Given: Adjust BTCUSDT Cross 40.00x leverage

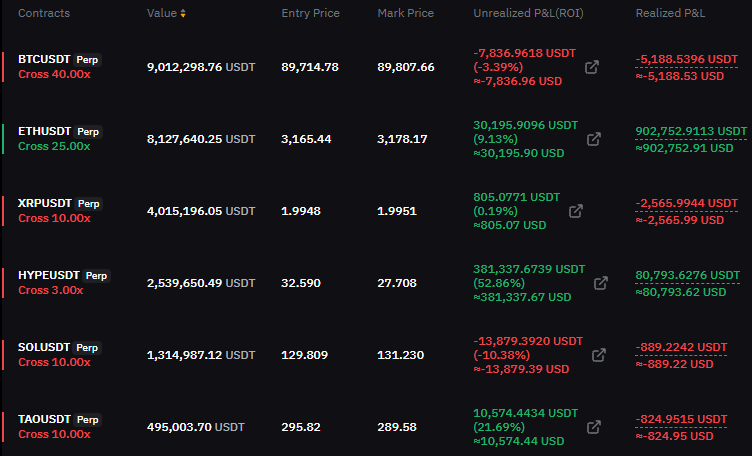Looking at the screenshot, I should (54, 74).
